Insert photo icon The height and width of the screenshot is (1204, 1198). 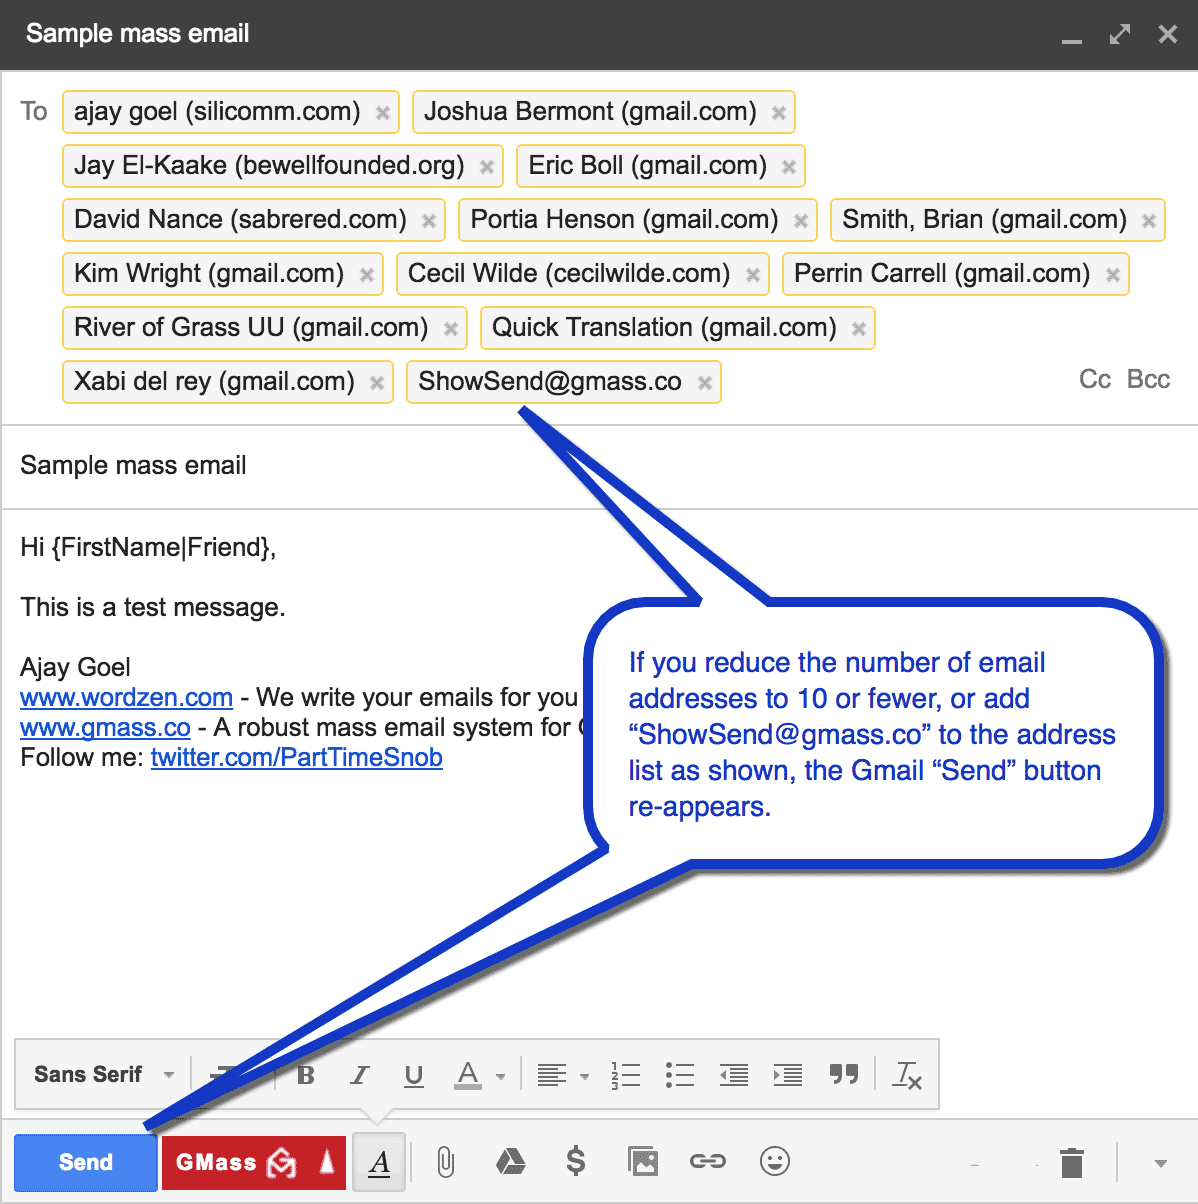(642, 1161)
